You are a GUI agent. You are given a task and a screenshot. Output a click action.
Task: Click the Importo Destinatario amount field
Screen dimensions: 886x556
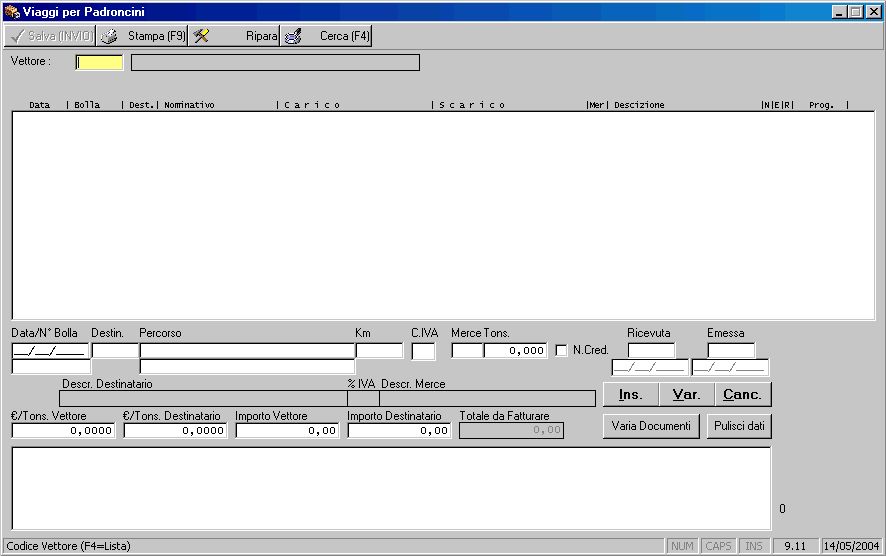(x=398, y=430)
